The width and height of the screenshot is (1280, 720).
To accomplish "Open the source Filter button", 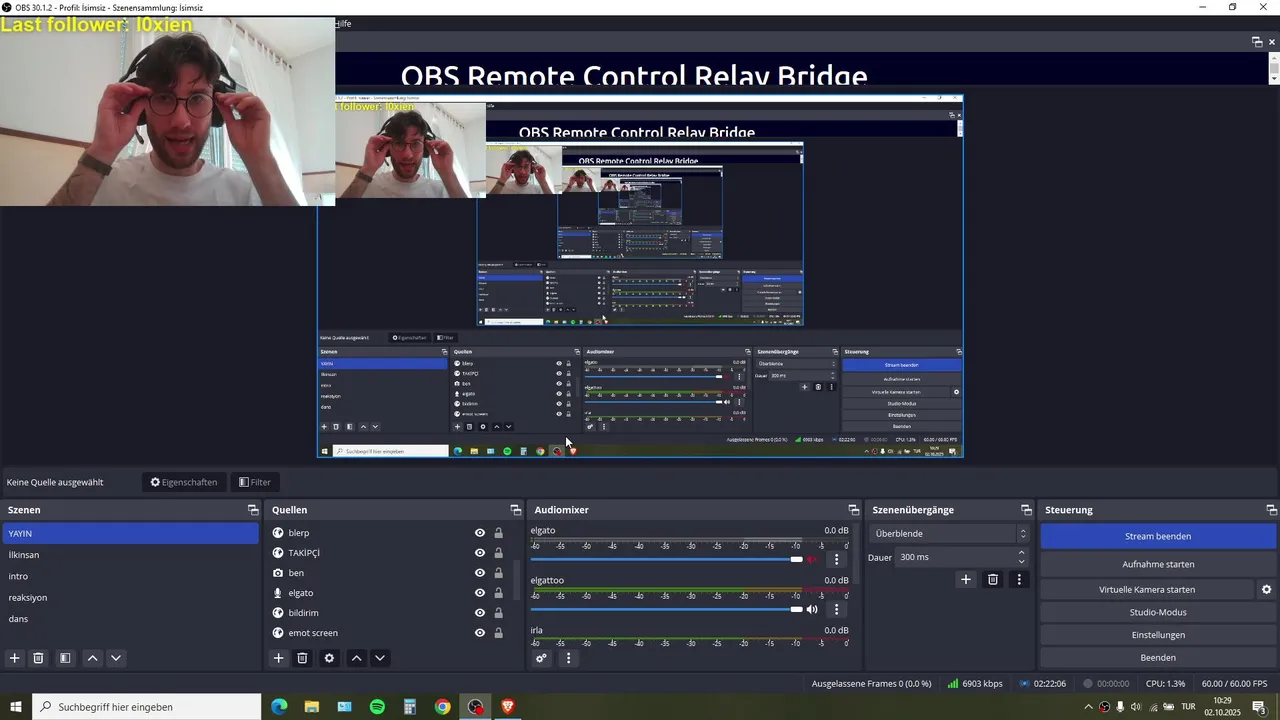I will click(255, 482).
